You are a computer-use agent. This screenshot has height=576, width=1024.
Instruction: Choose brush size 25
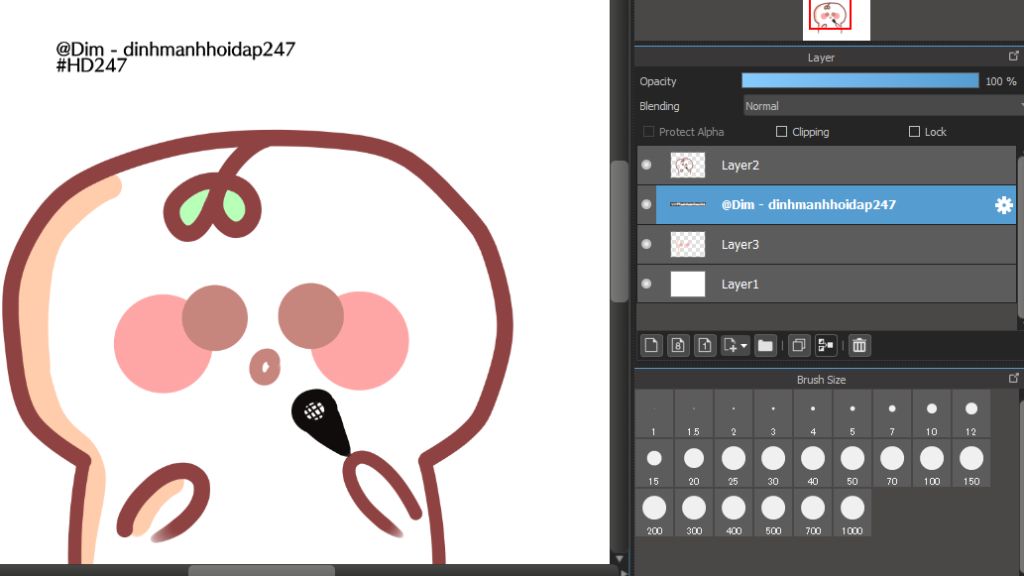point(733,464)
